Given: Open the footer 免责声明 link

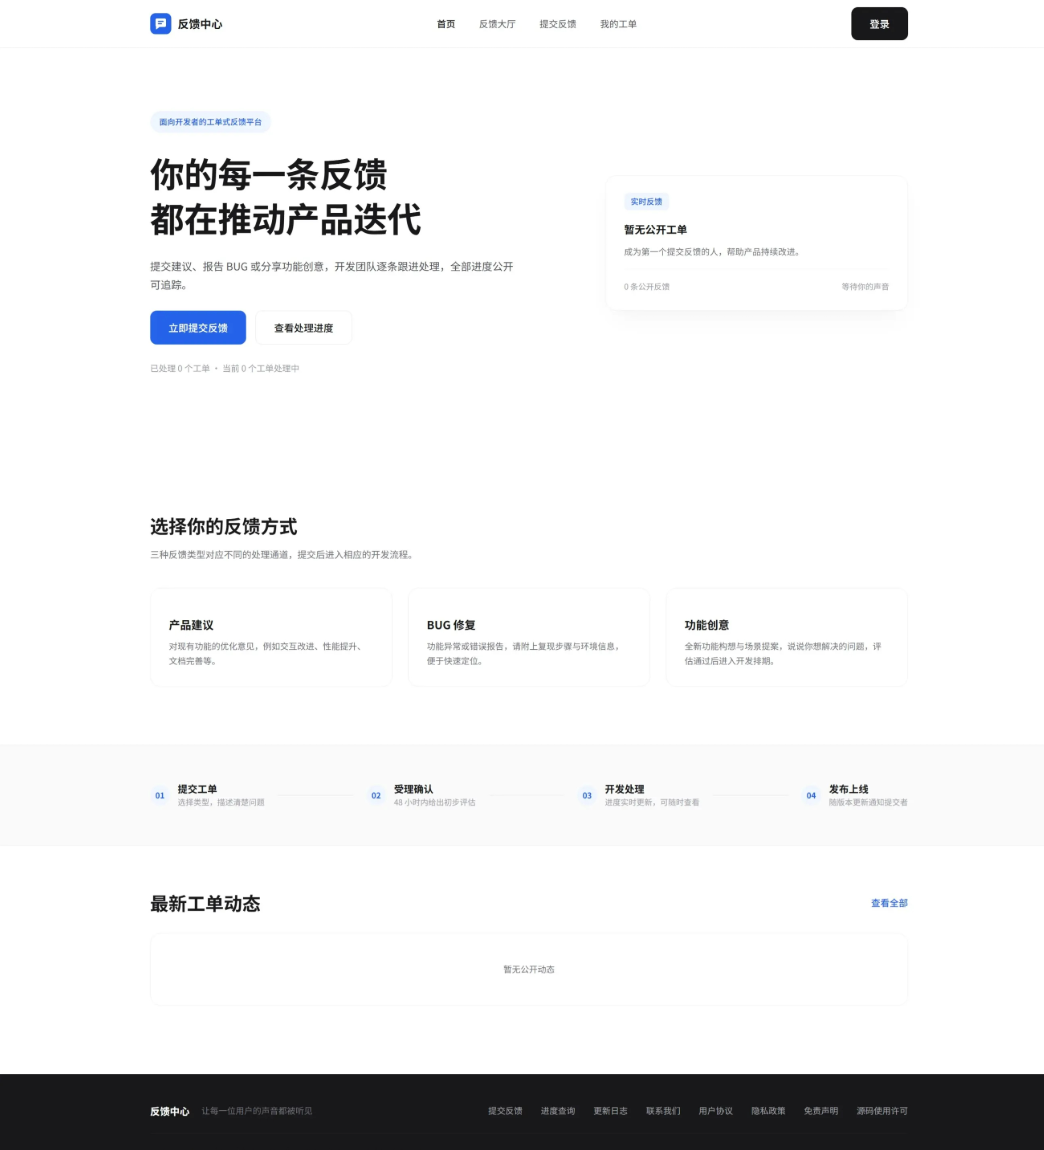Looking at the screenshot, I should [x=821, y=1111].
